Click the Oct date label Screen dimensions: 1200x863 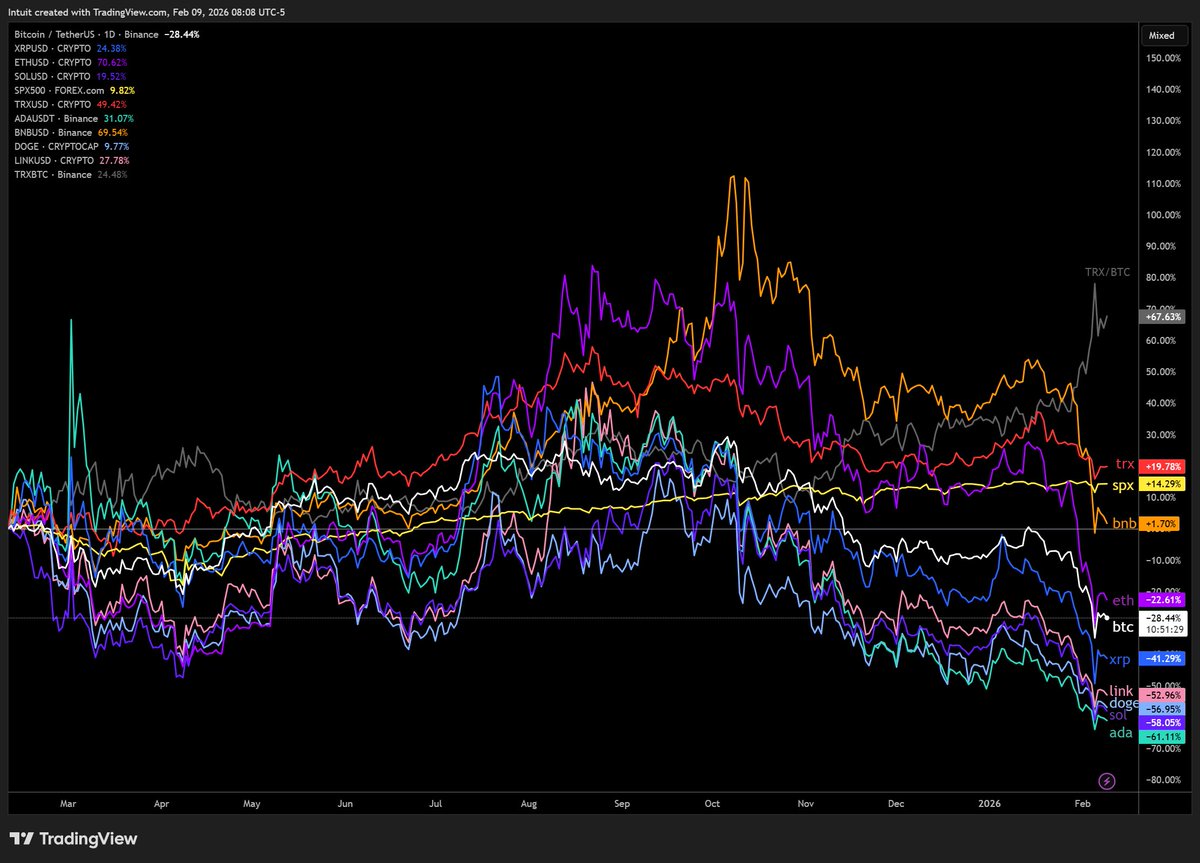tap(712, 803)
